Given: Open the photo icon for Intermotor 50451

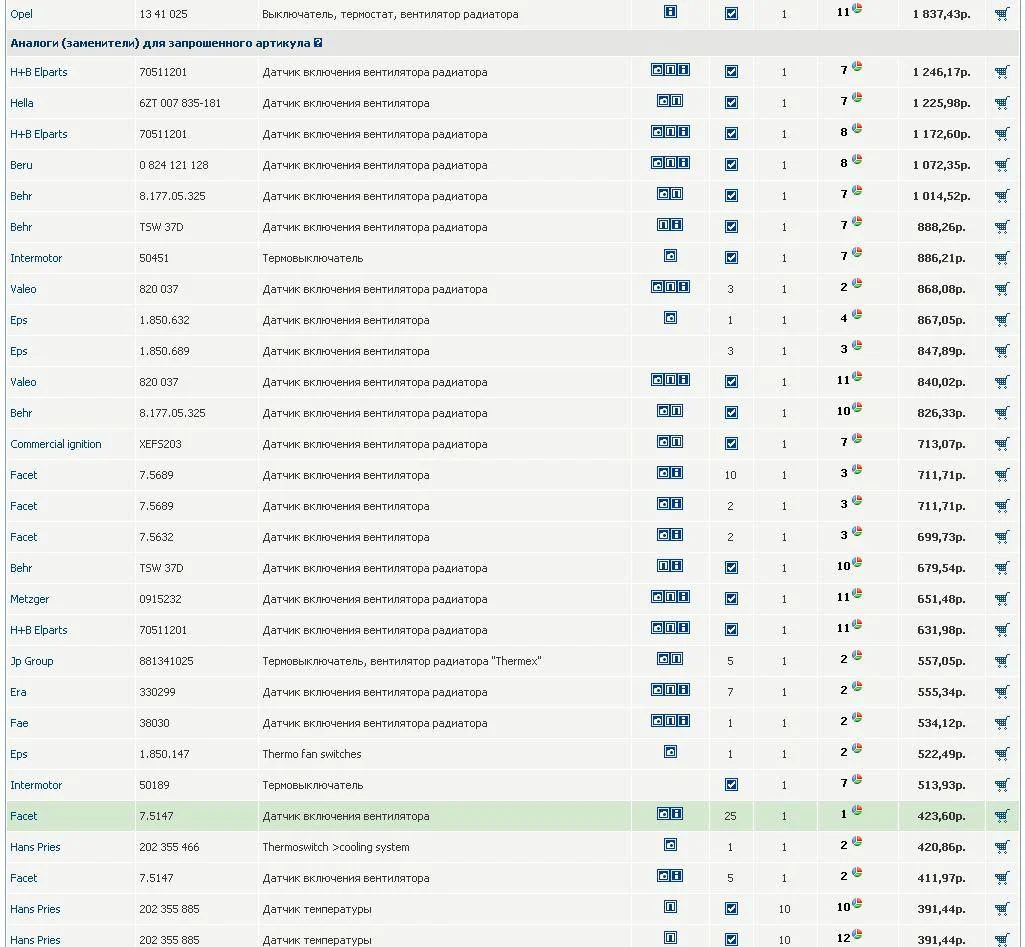Looking at the screenshot, I should coord(670,256).
